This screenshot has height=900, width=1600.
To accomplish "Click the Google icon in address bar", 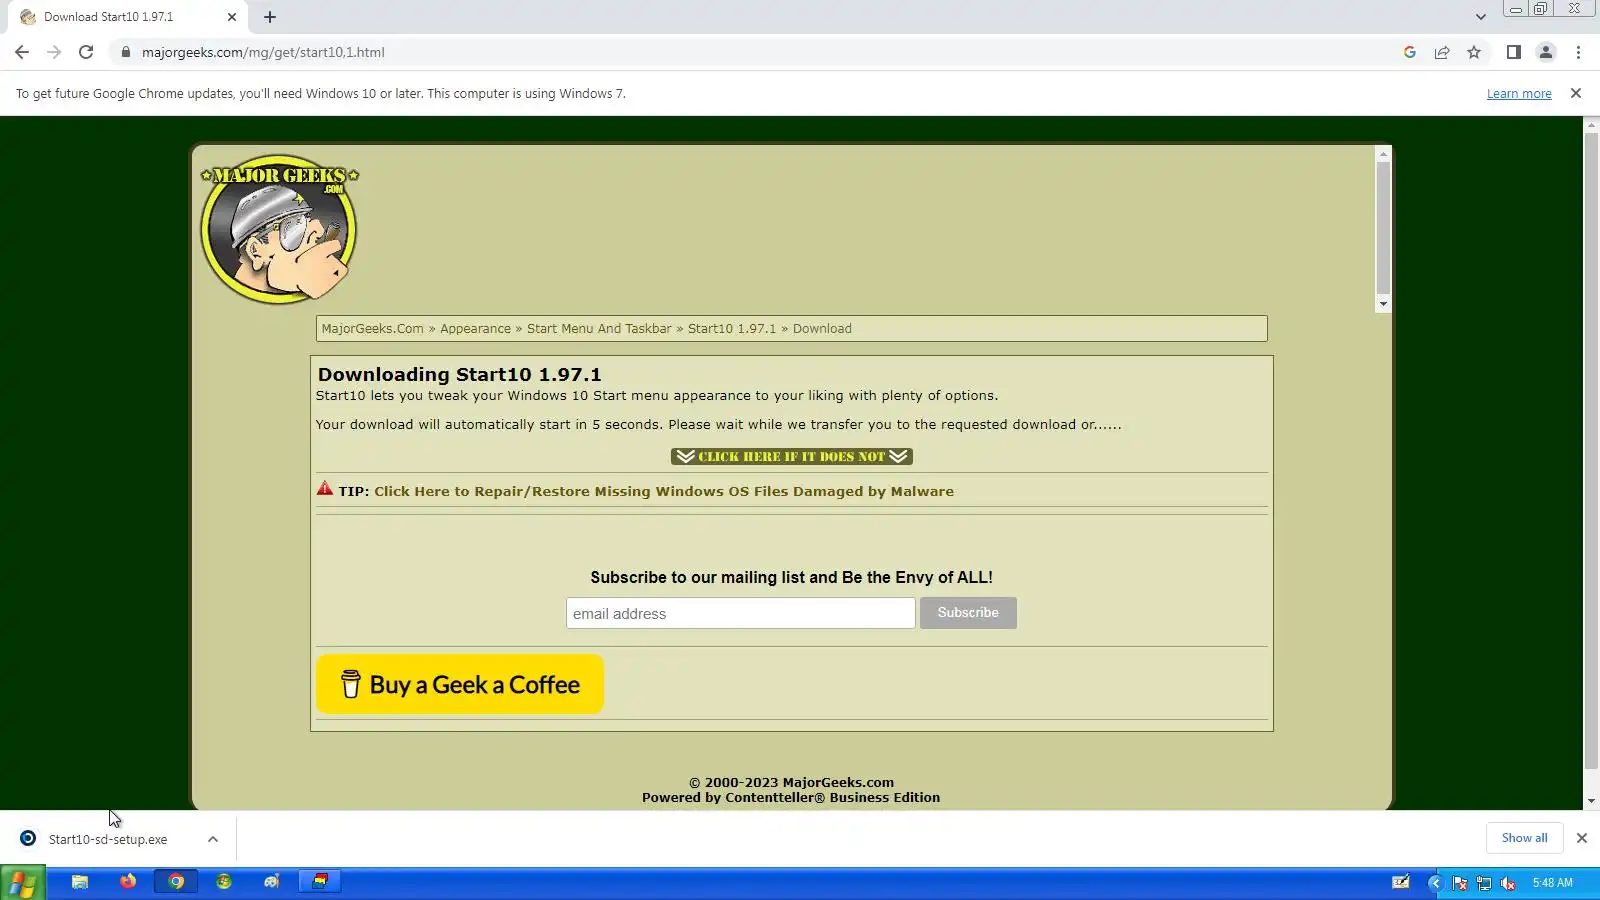I will [x=1410, y=52].
